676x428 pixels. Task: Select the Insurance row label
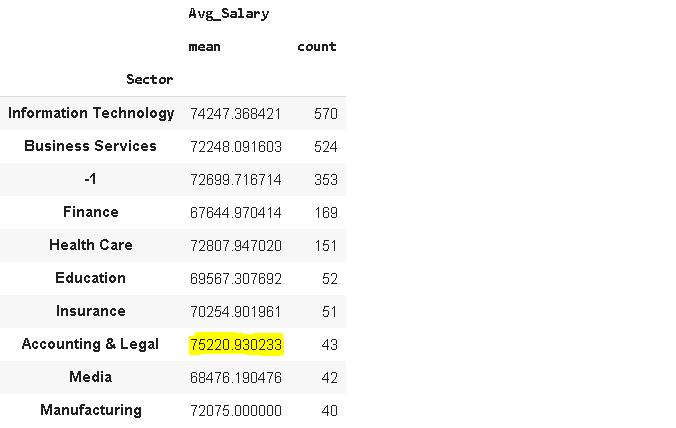click(x=91, y=311)
